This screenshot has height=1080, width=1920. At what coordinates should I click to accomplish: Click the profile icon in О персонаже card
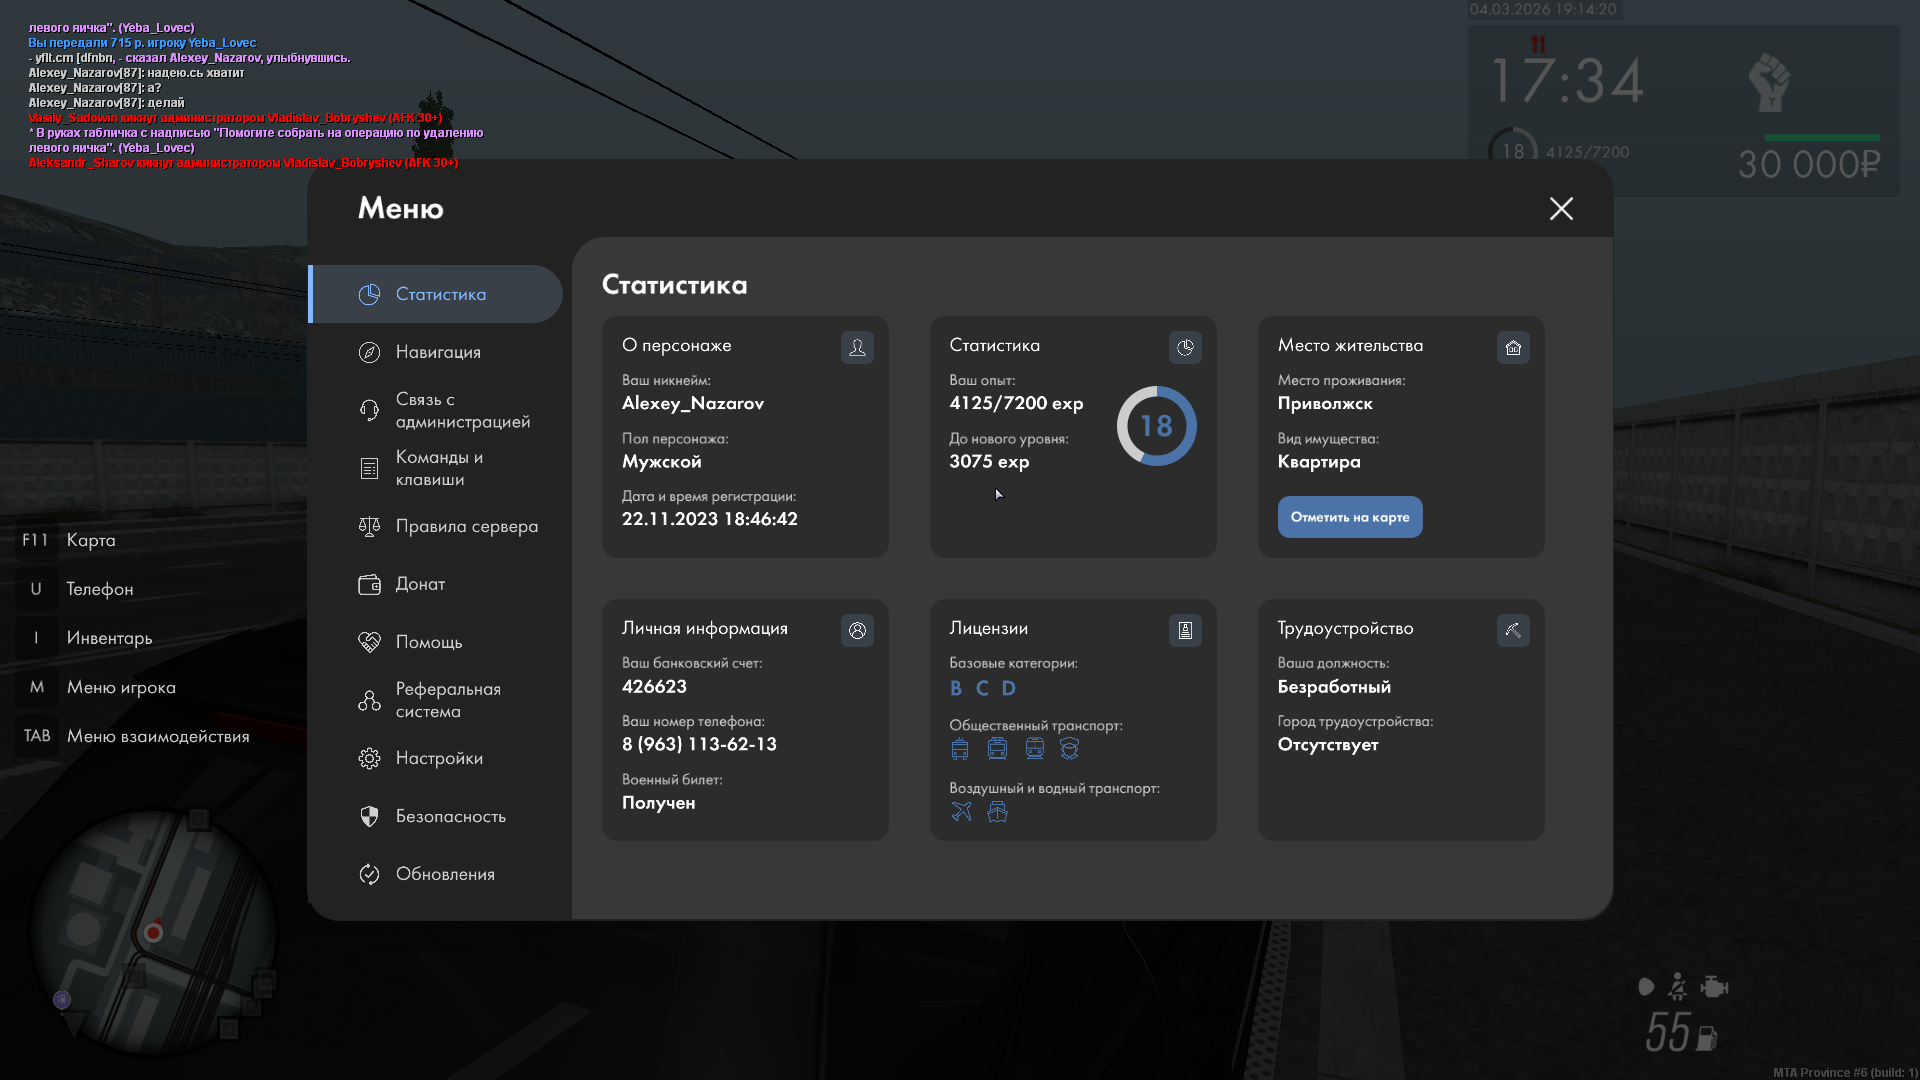click(x=857, y=347)
